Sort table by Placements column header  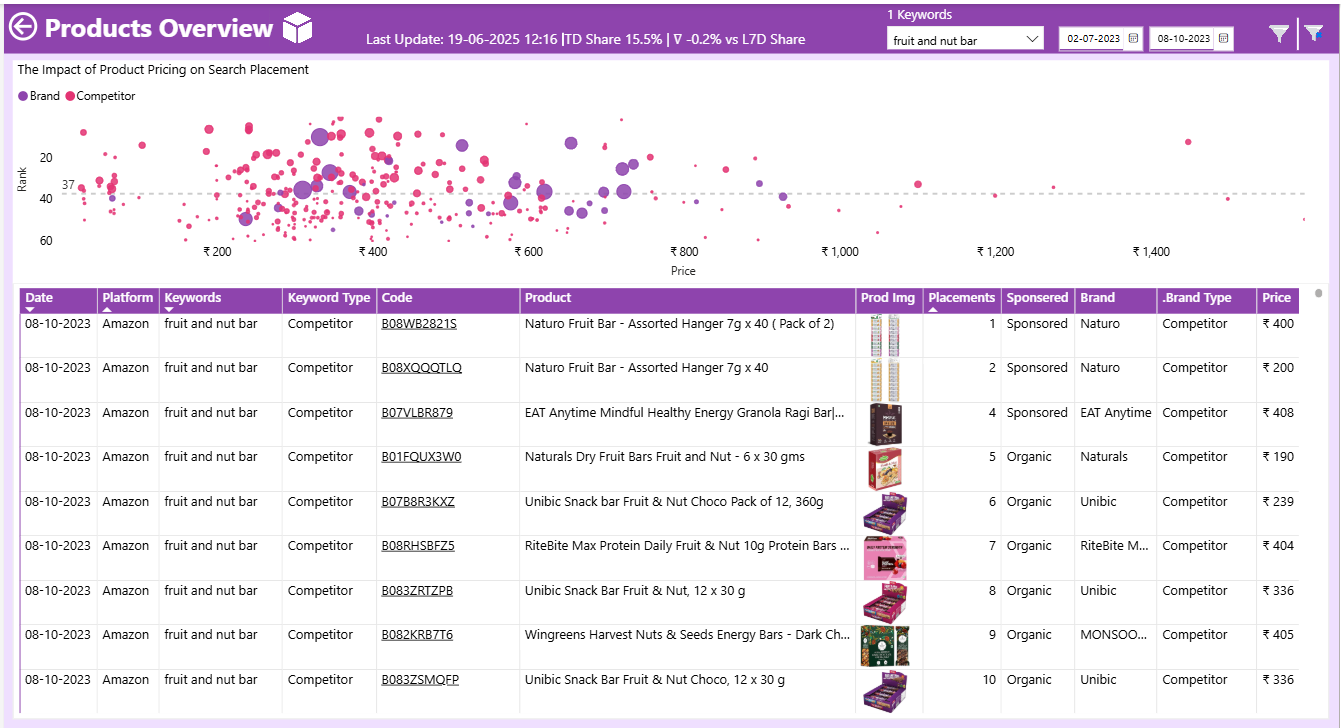pos(961,298)
